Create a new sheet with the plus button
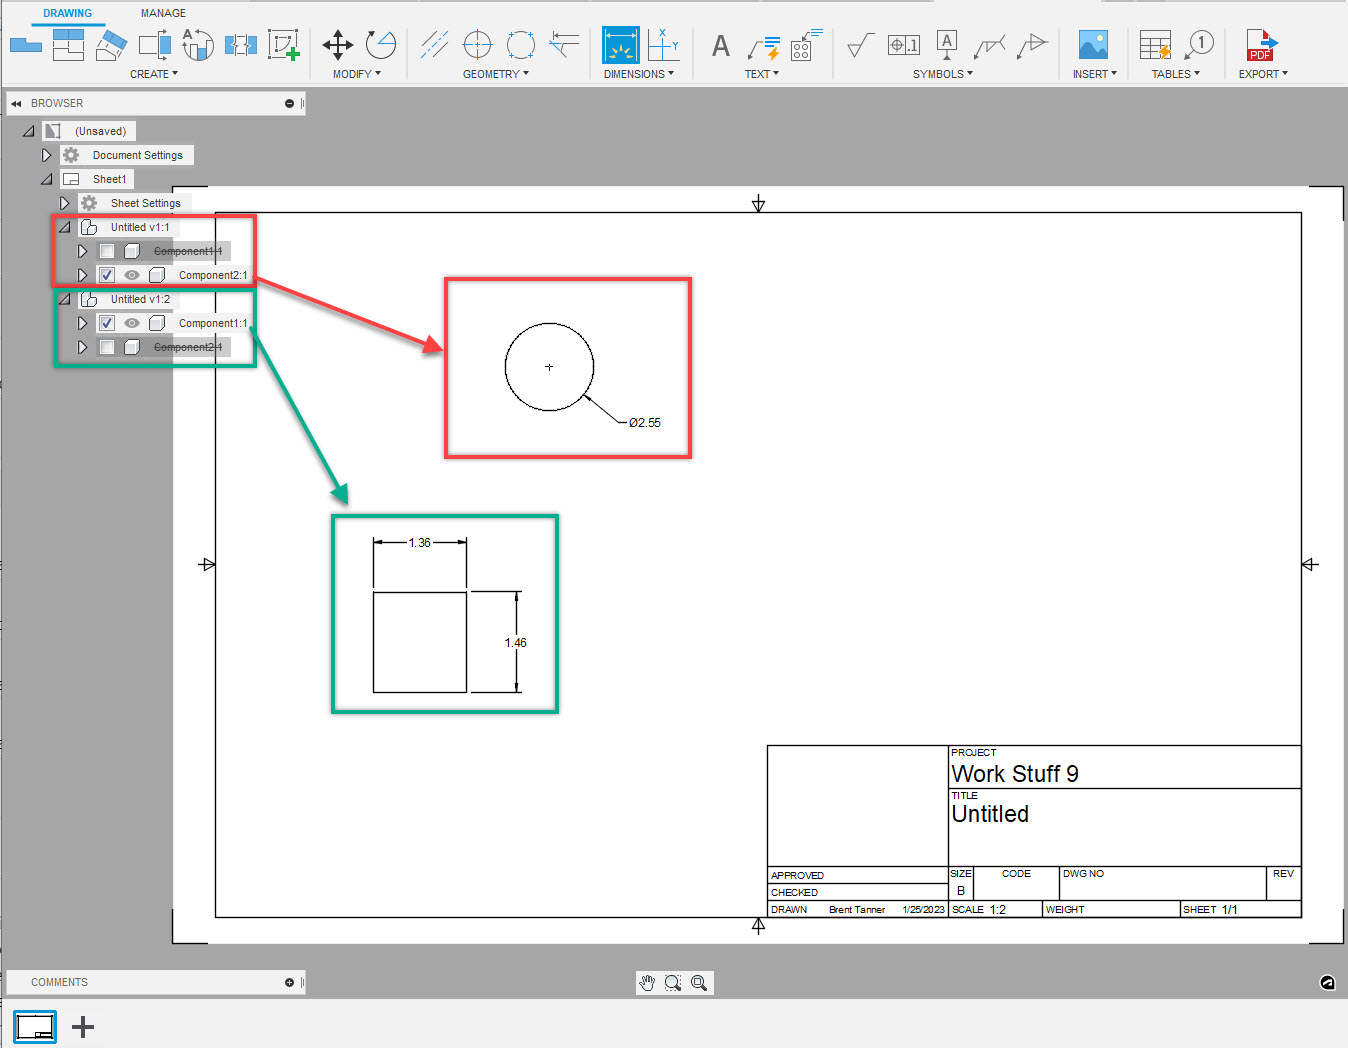Viewport: 1348px width, 1048px height. click(82, 1026)
